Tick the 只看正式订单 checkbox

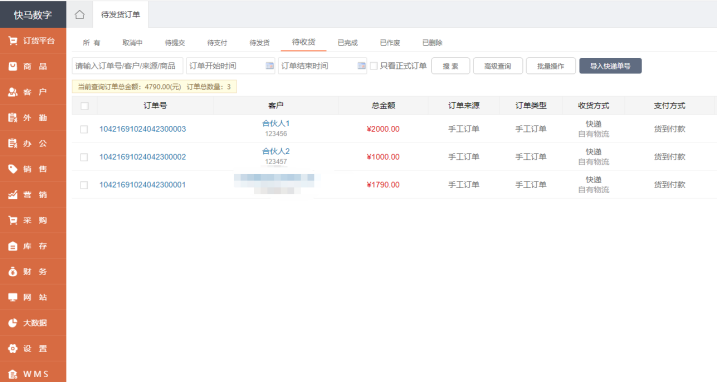click(x=374, y=66)
